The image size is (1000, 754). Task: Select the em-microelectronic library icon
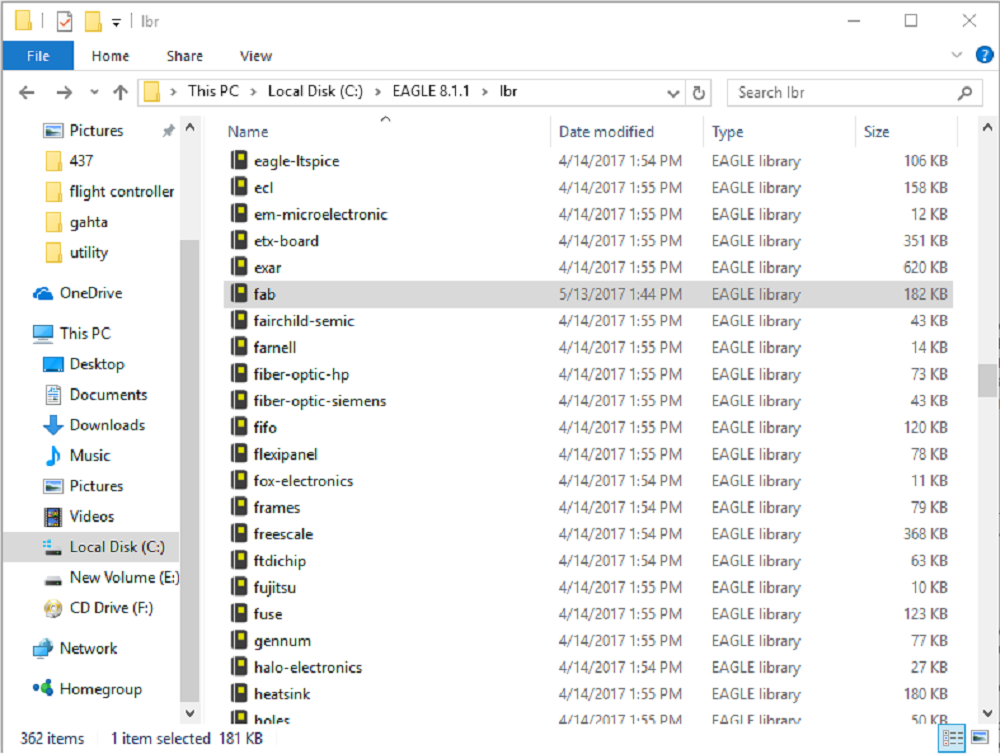(x=239, y=214)
